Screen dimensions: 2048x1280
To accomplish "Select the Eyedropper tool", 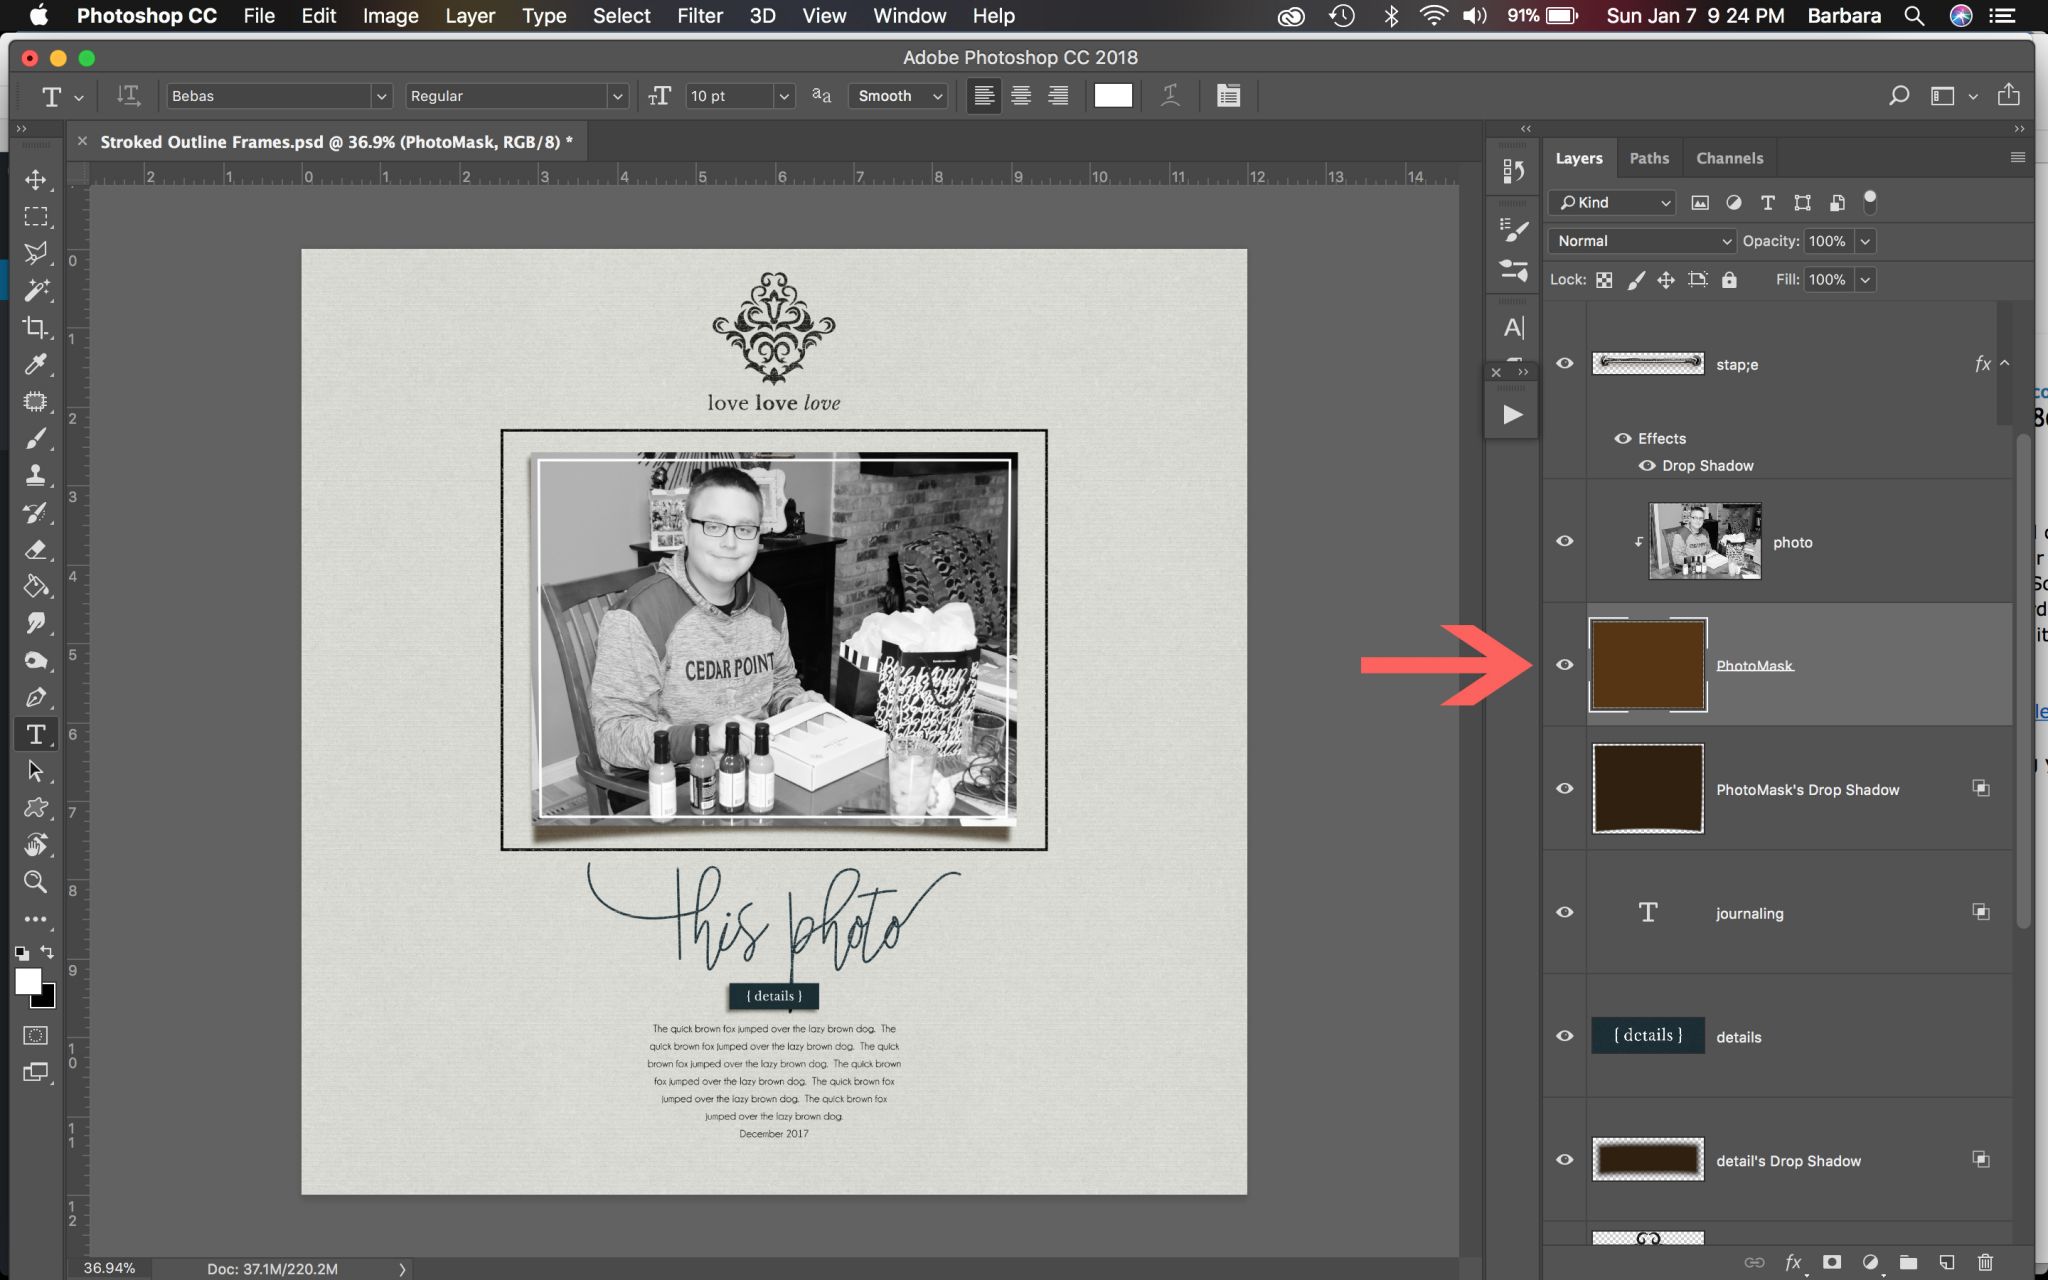I will click(x=36, y=364).
